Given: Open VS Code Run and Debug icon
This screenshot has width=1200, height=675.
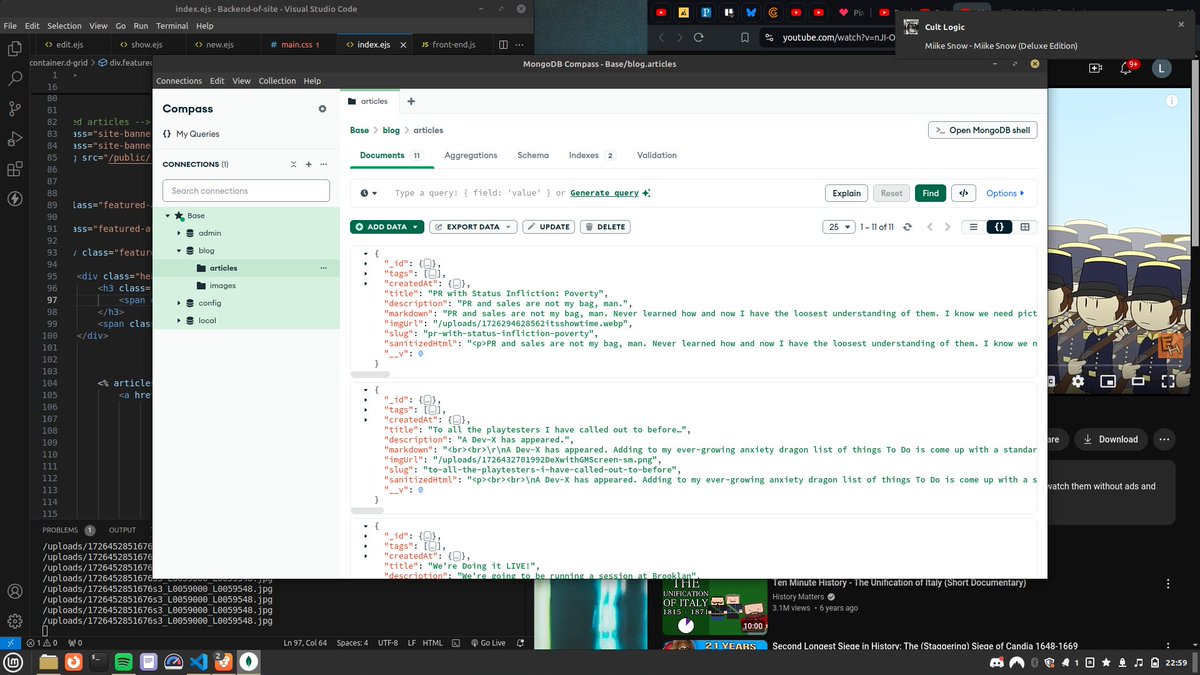Looking at the screenshot, I should [x=15, y=138].
